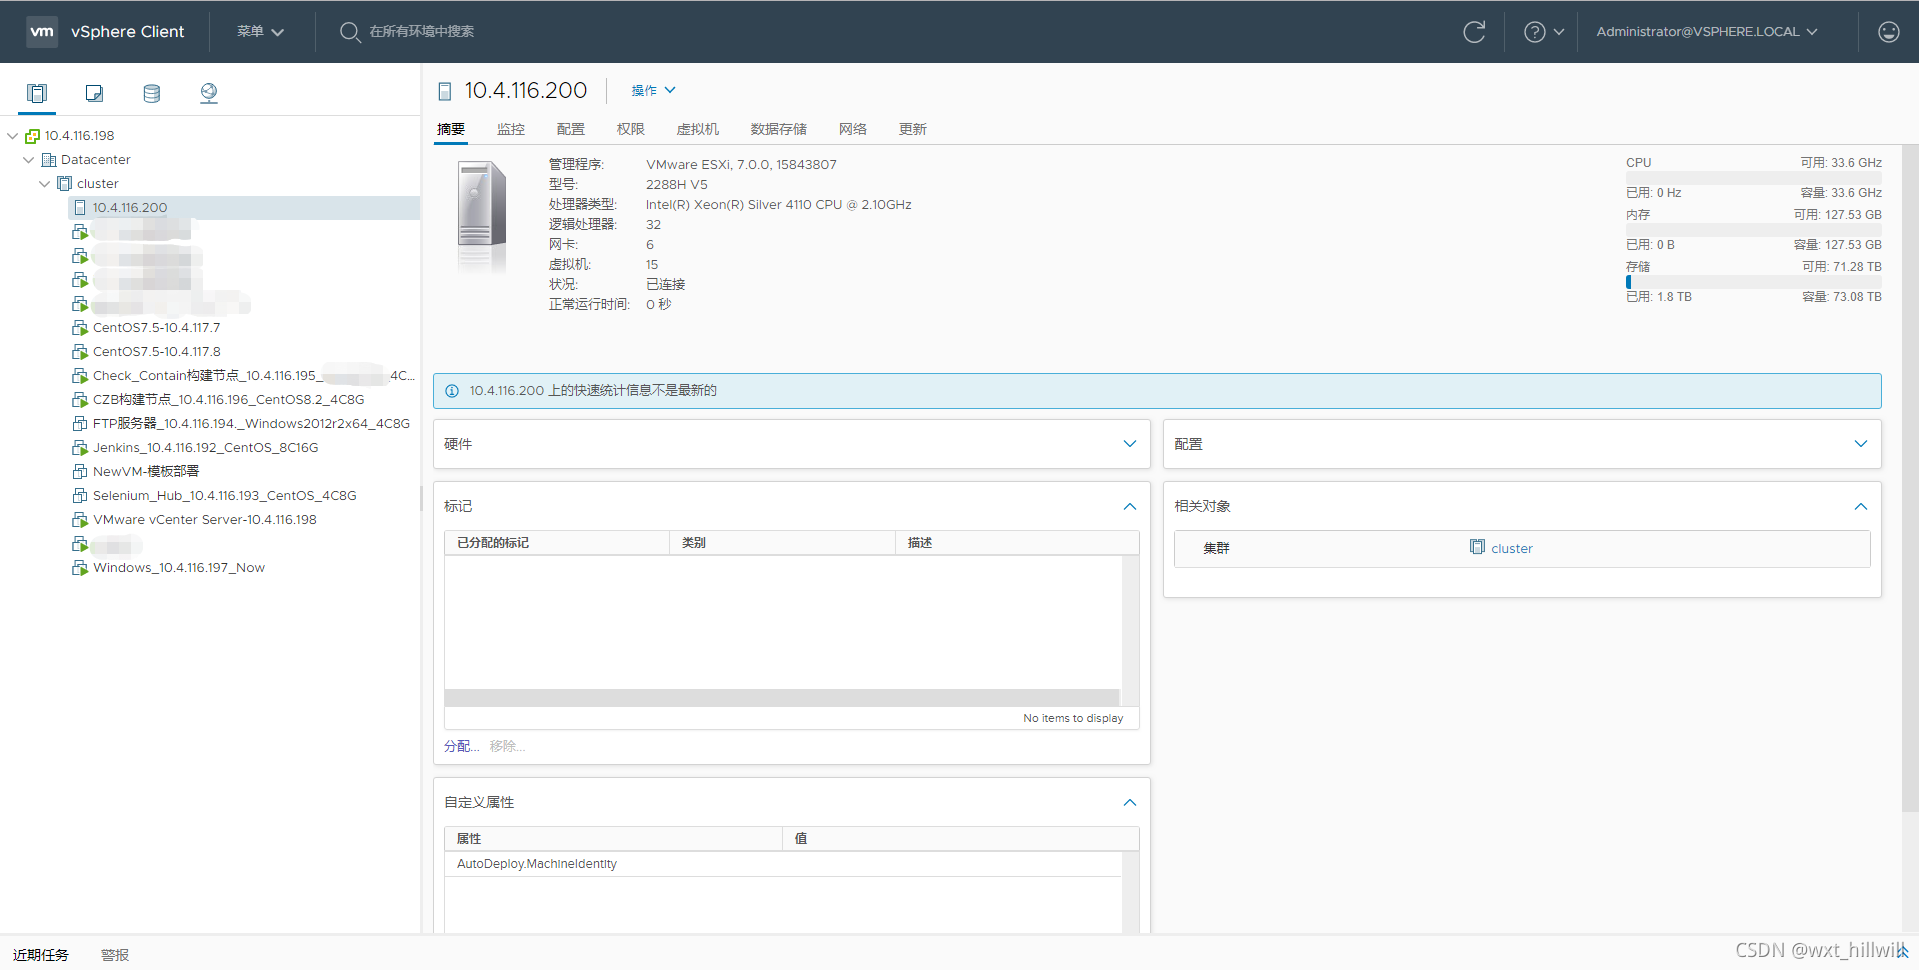
Task: Open the 操作 actions dropdown
Action: pyautogui.click(x=653, y=91)
